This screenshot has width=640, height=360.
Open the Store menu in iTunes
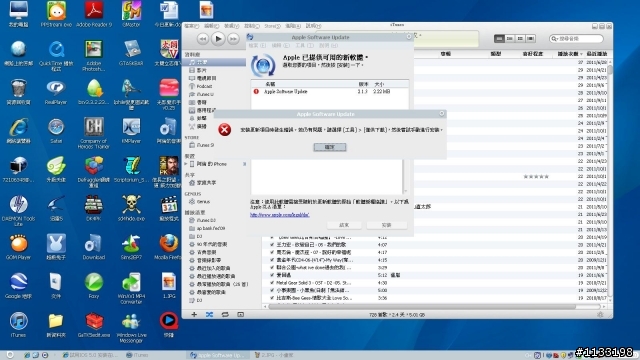(272, 26)
